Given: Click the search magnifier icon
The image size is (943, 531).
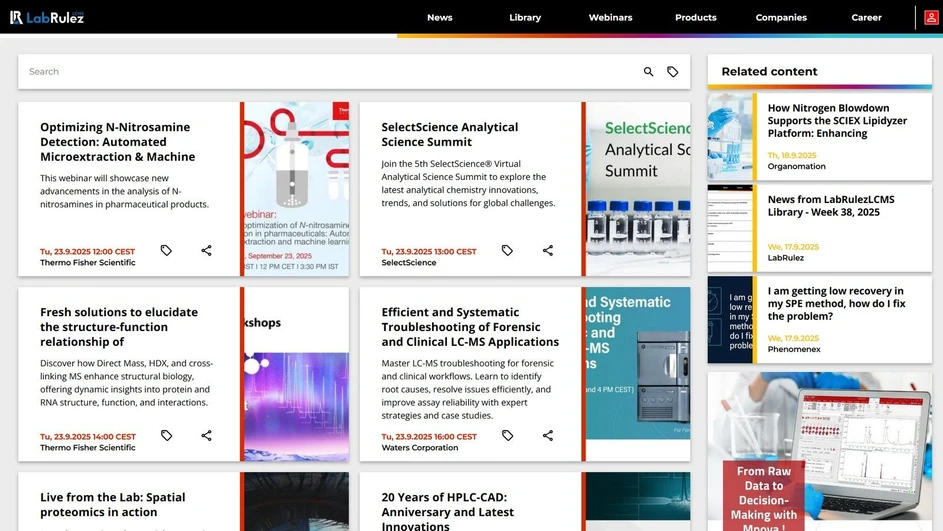Looking at the screenshot, I should (x=648, y=72).
